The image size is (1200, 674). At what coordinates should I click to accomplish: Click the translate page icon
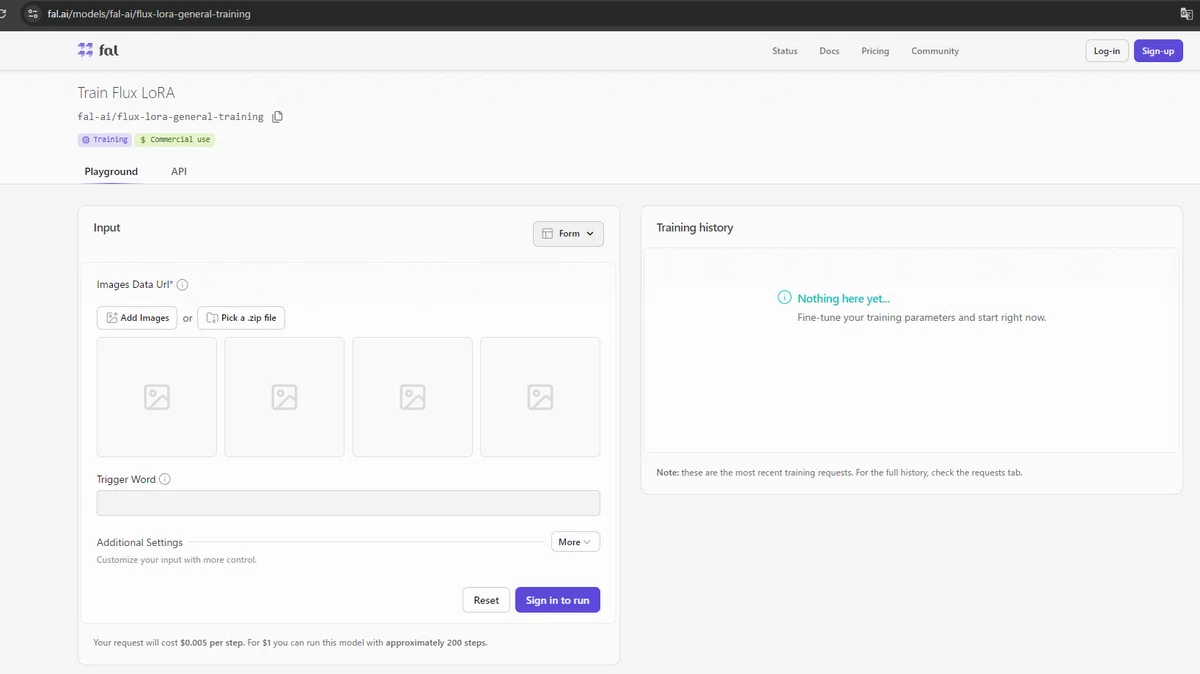pyautogui.click(x=1186, y=14)
